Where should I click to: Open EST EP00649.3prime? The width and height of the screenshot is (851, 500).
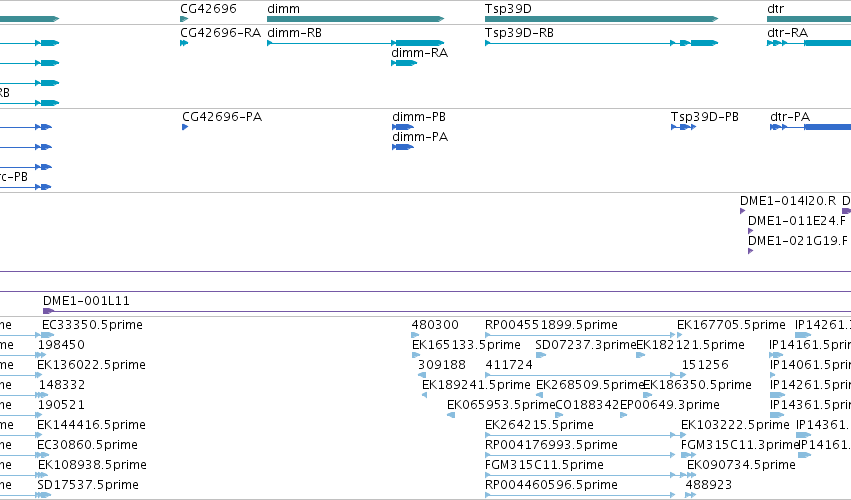click(x=670, y=405)
